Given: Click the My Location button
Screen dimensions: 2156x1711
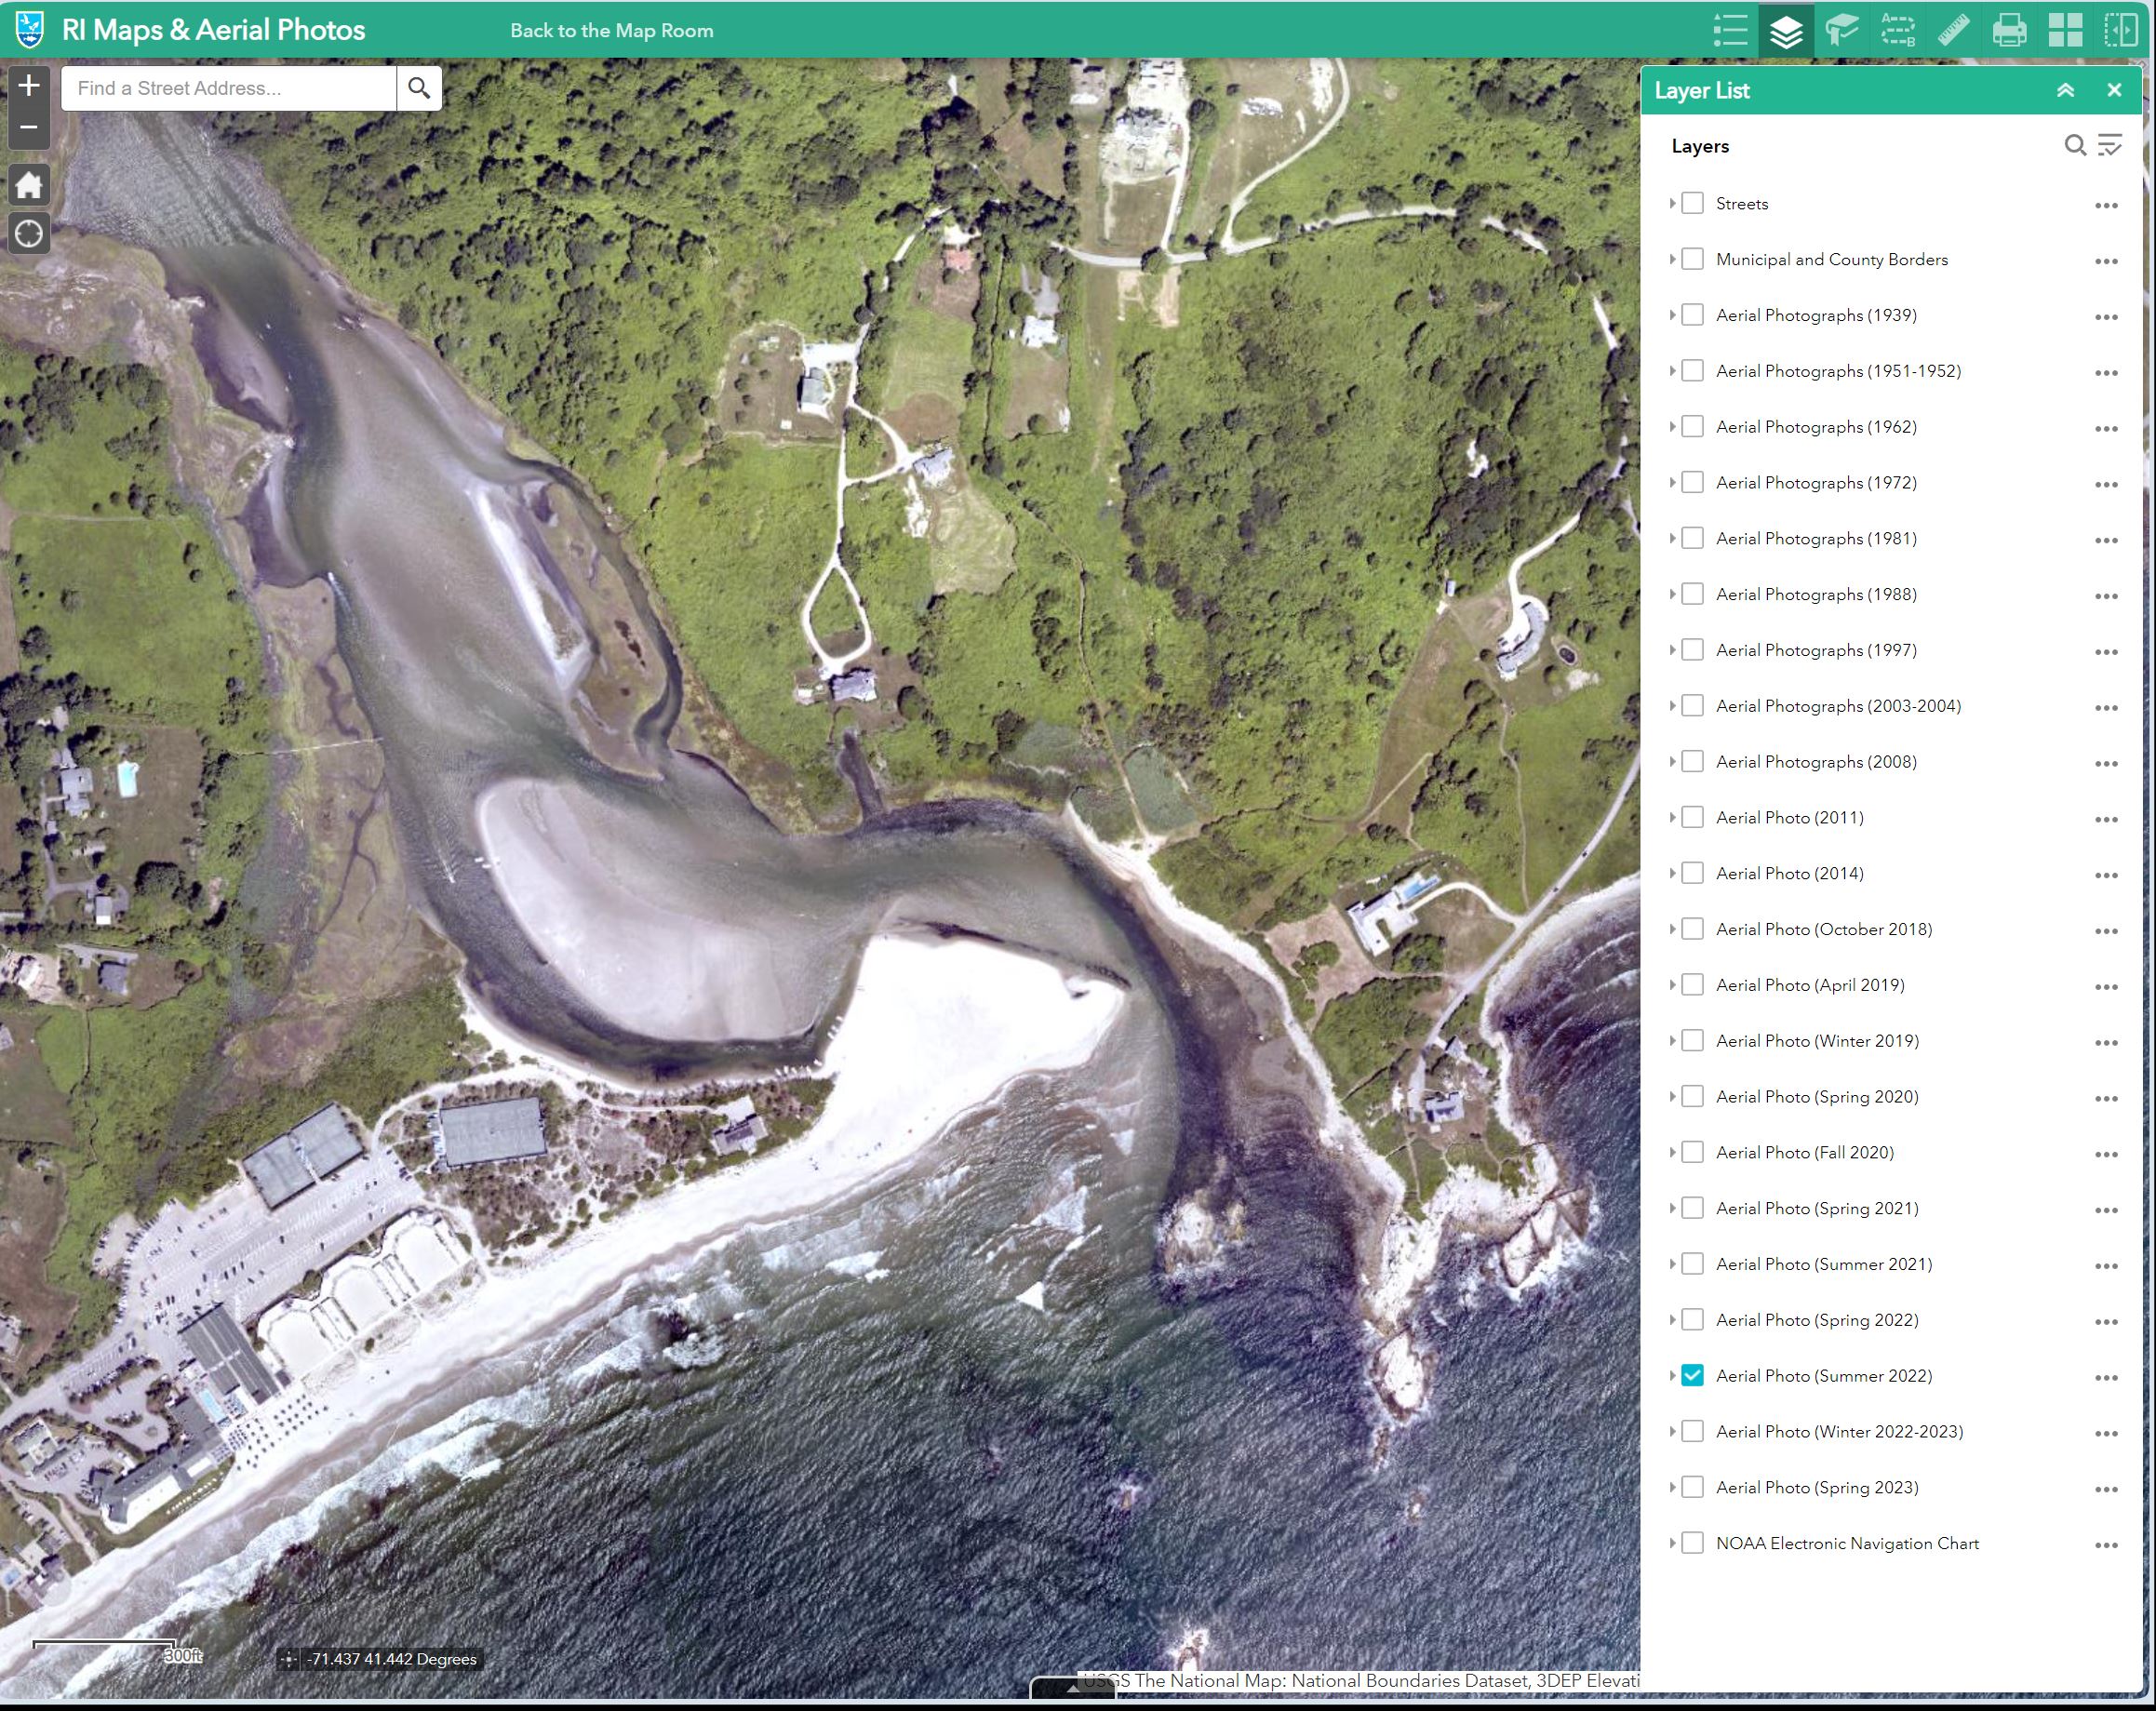Looking at the screenshot, I should point(29,234).
